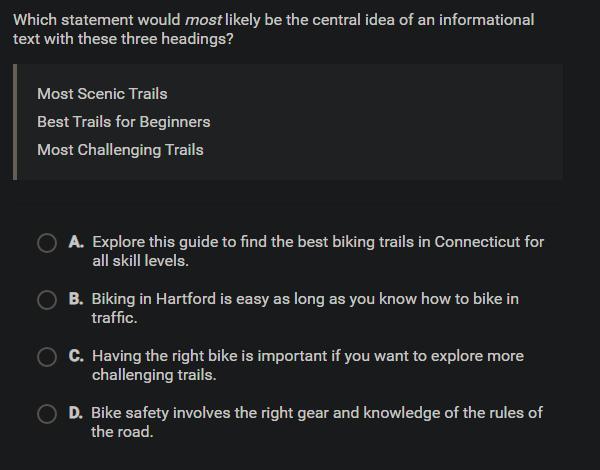
Task: Click the words 'all skill levels' in option A
Action: (x=140, y=261)
